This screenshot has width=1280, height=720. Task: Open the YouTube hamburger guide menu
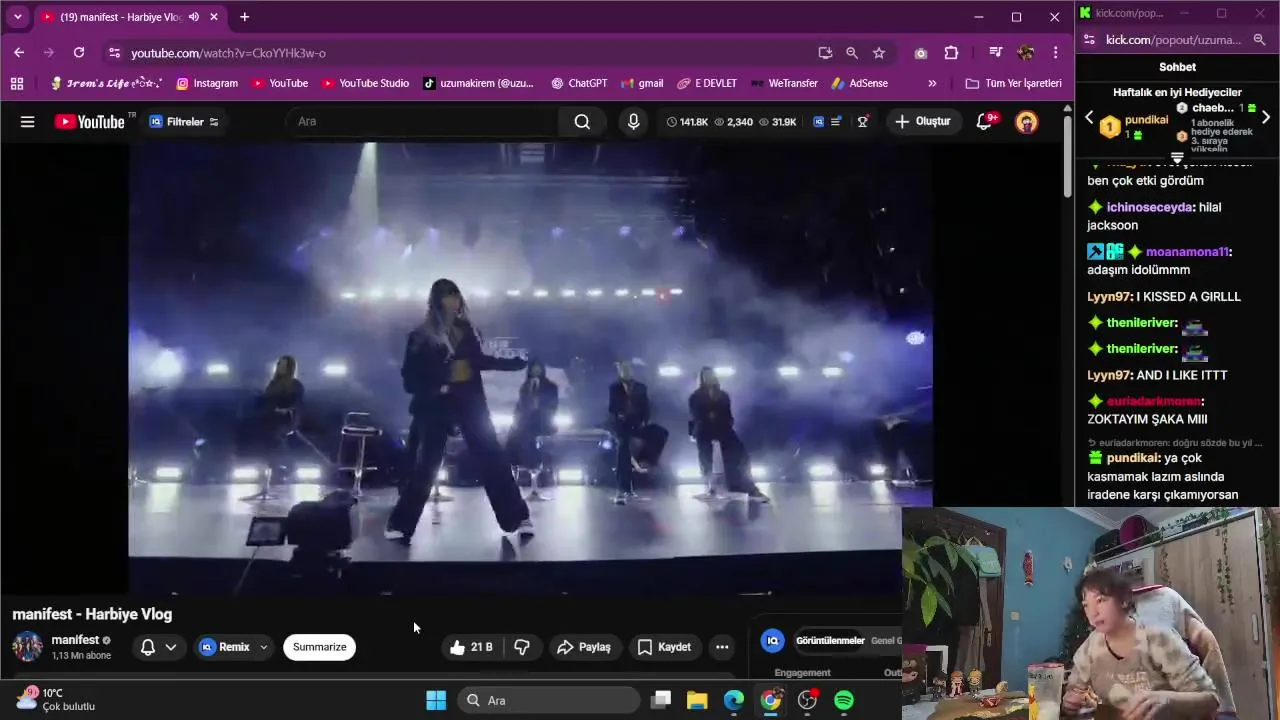[27, 122]
